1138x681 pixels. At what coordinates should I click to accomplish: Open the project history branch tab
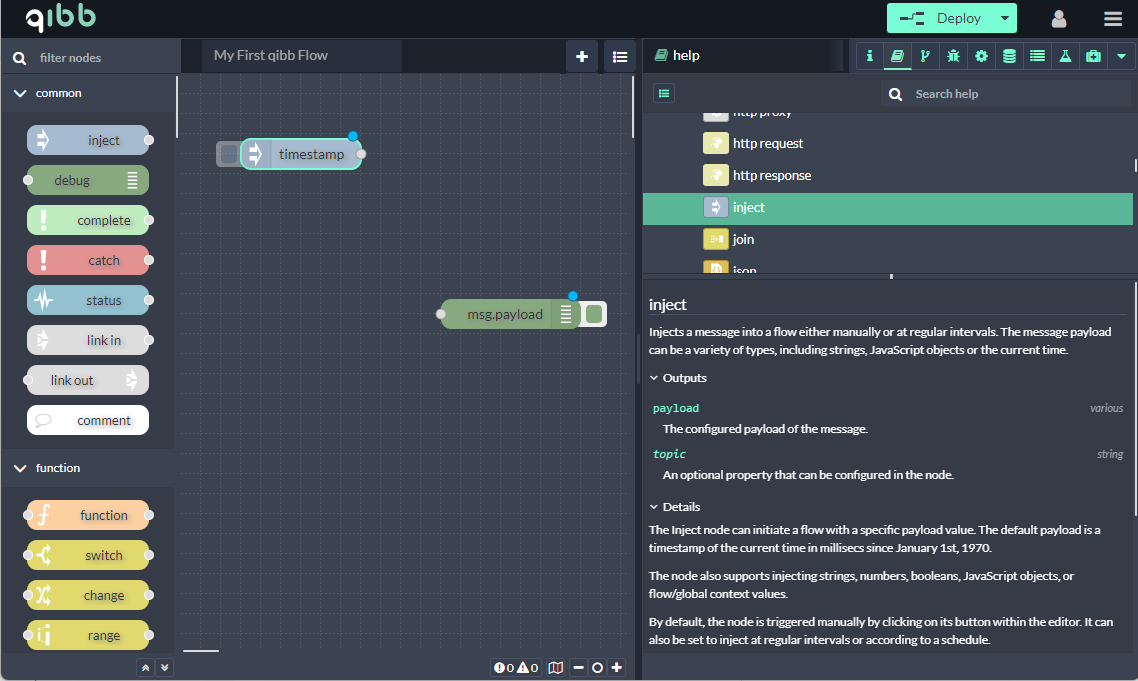(x=925, y=56)
